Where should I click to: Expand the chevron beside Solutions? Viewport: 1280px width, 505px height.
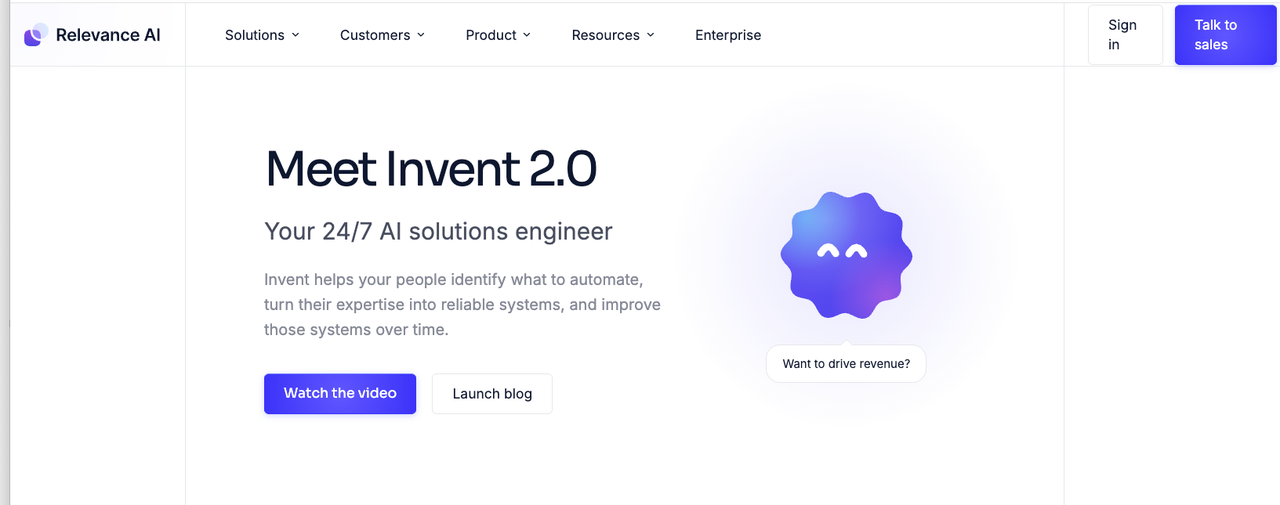point(295,35)
